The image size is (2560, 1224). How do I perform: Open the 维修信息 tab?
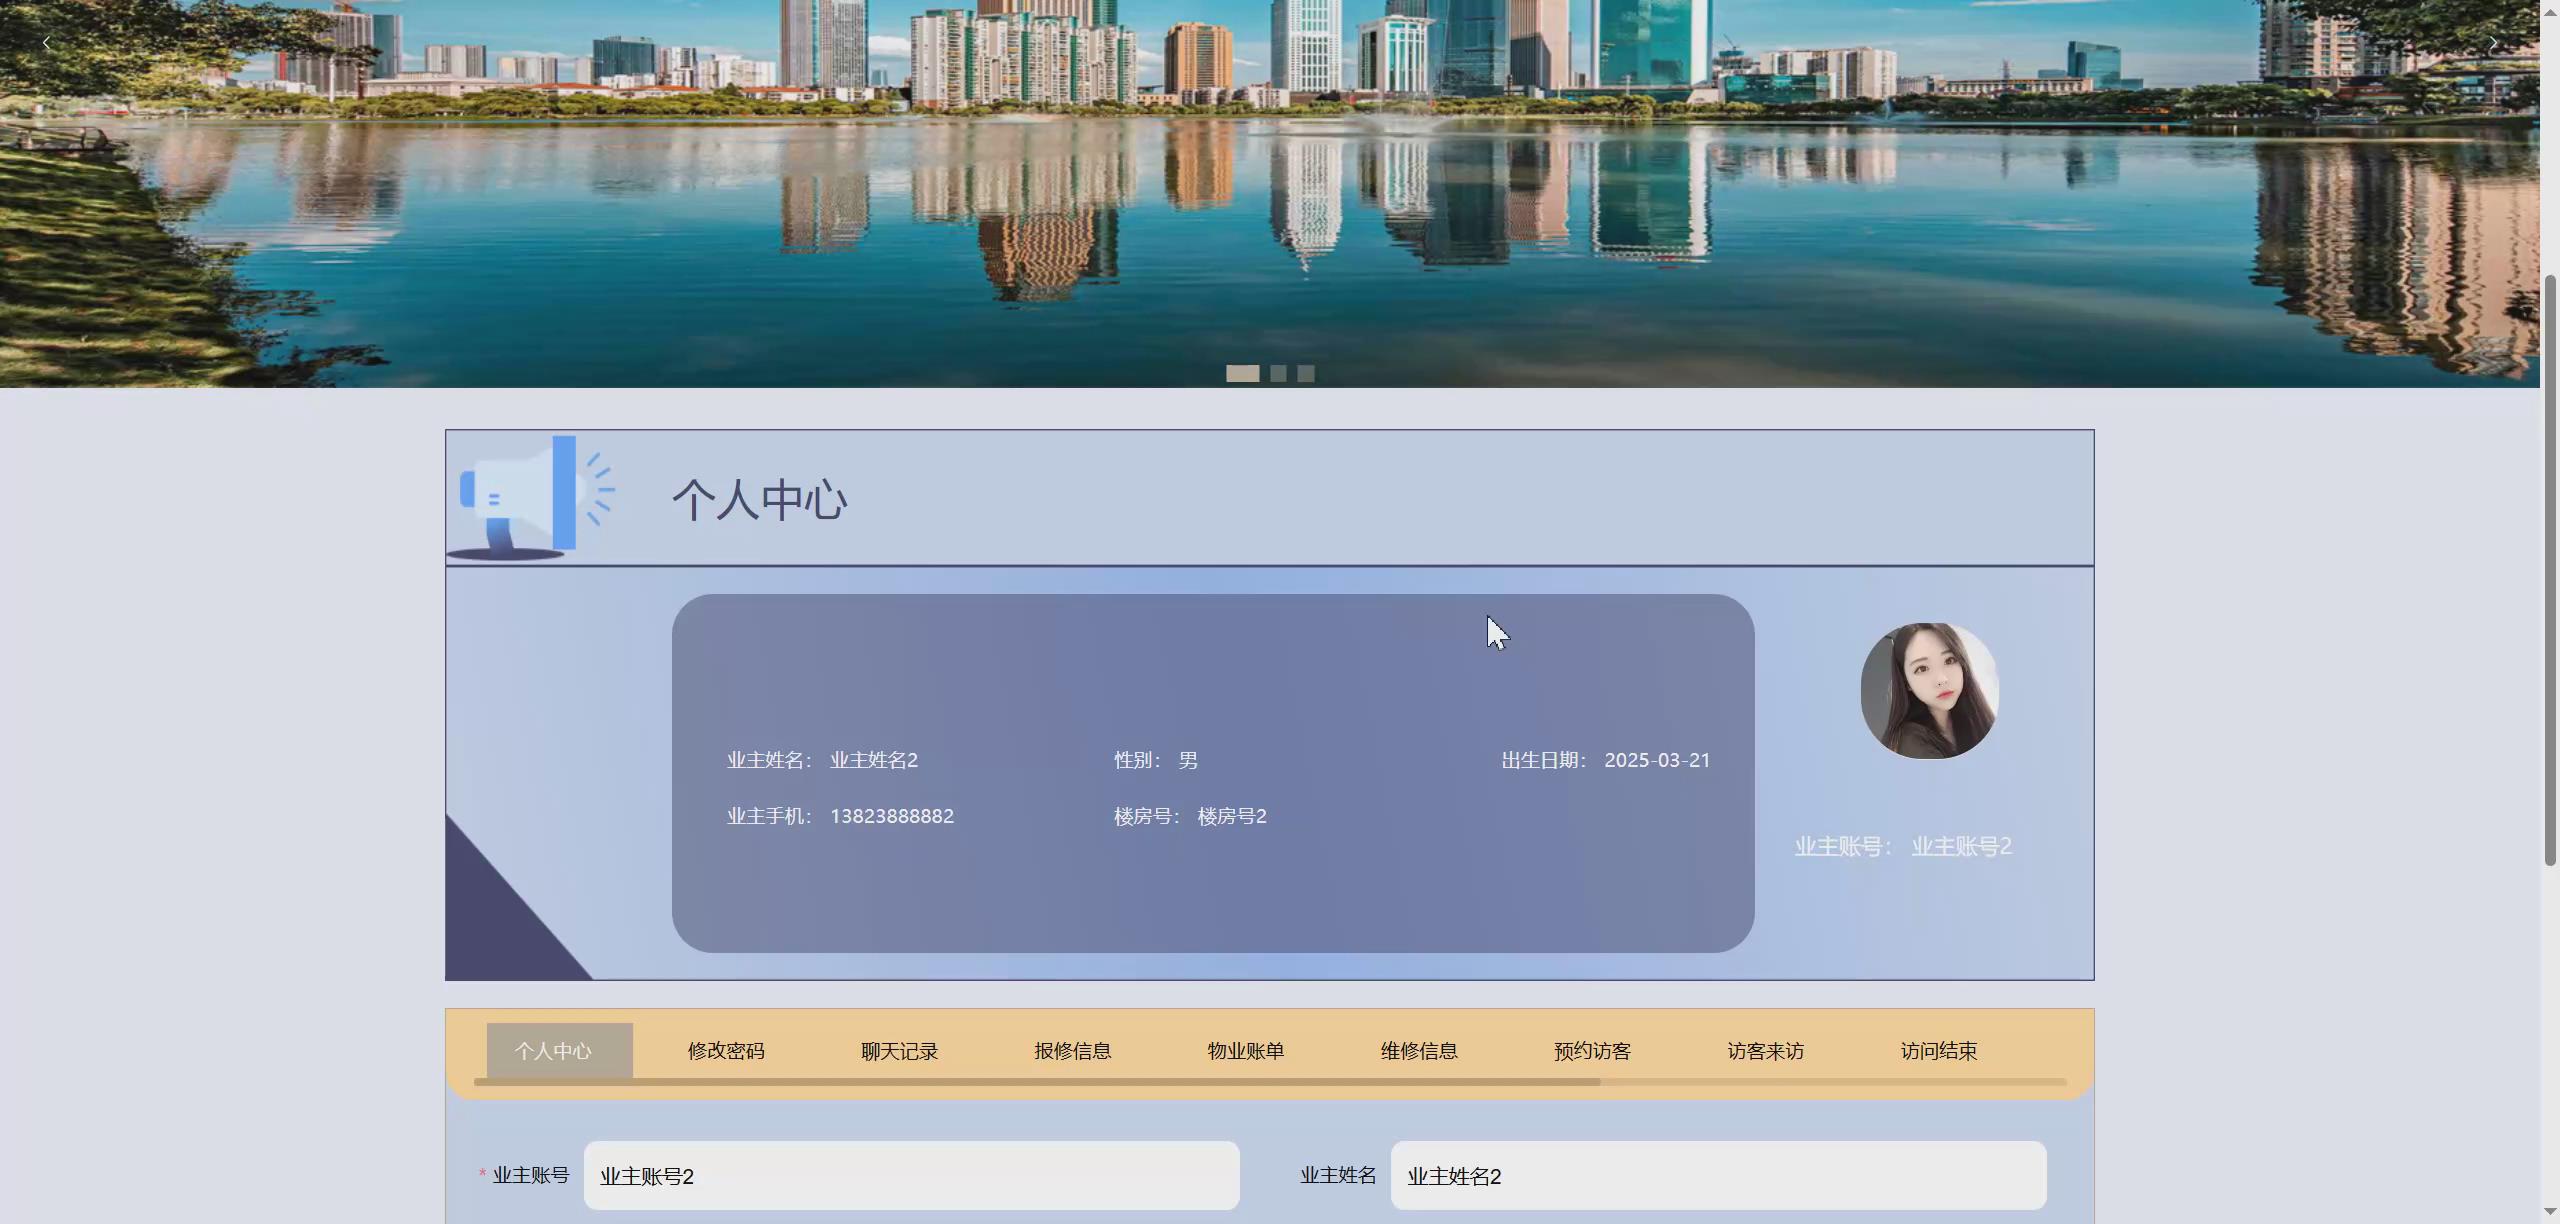1418,1050
